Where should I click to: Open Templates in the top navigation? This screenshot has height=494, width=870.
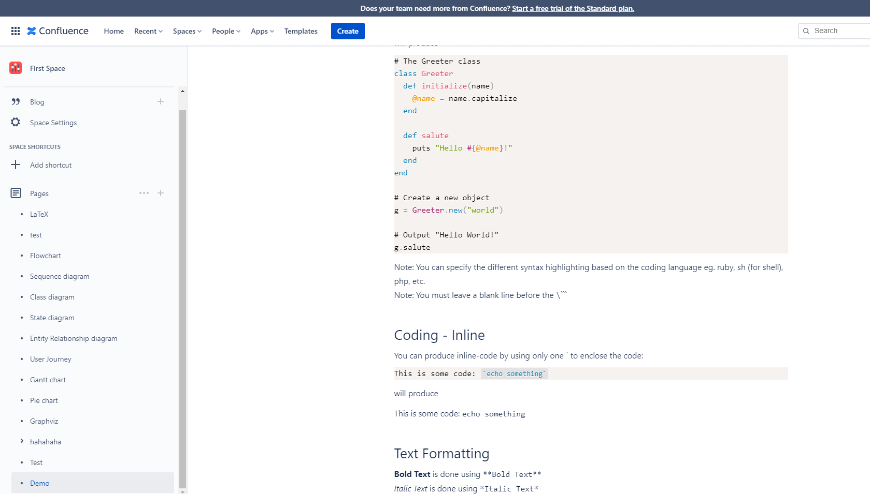coord(301,31)
